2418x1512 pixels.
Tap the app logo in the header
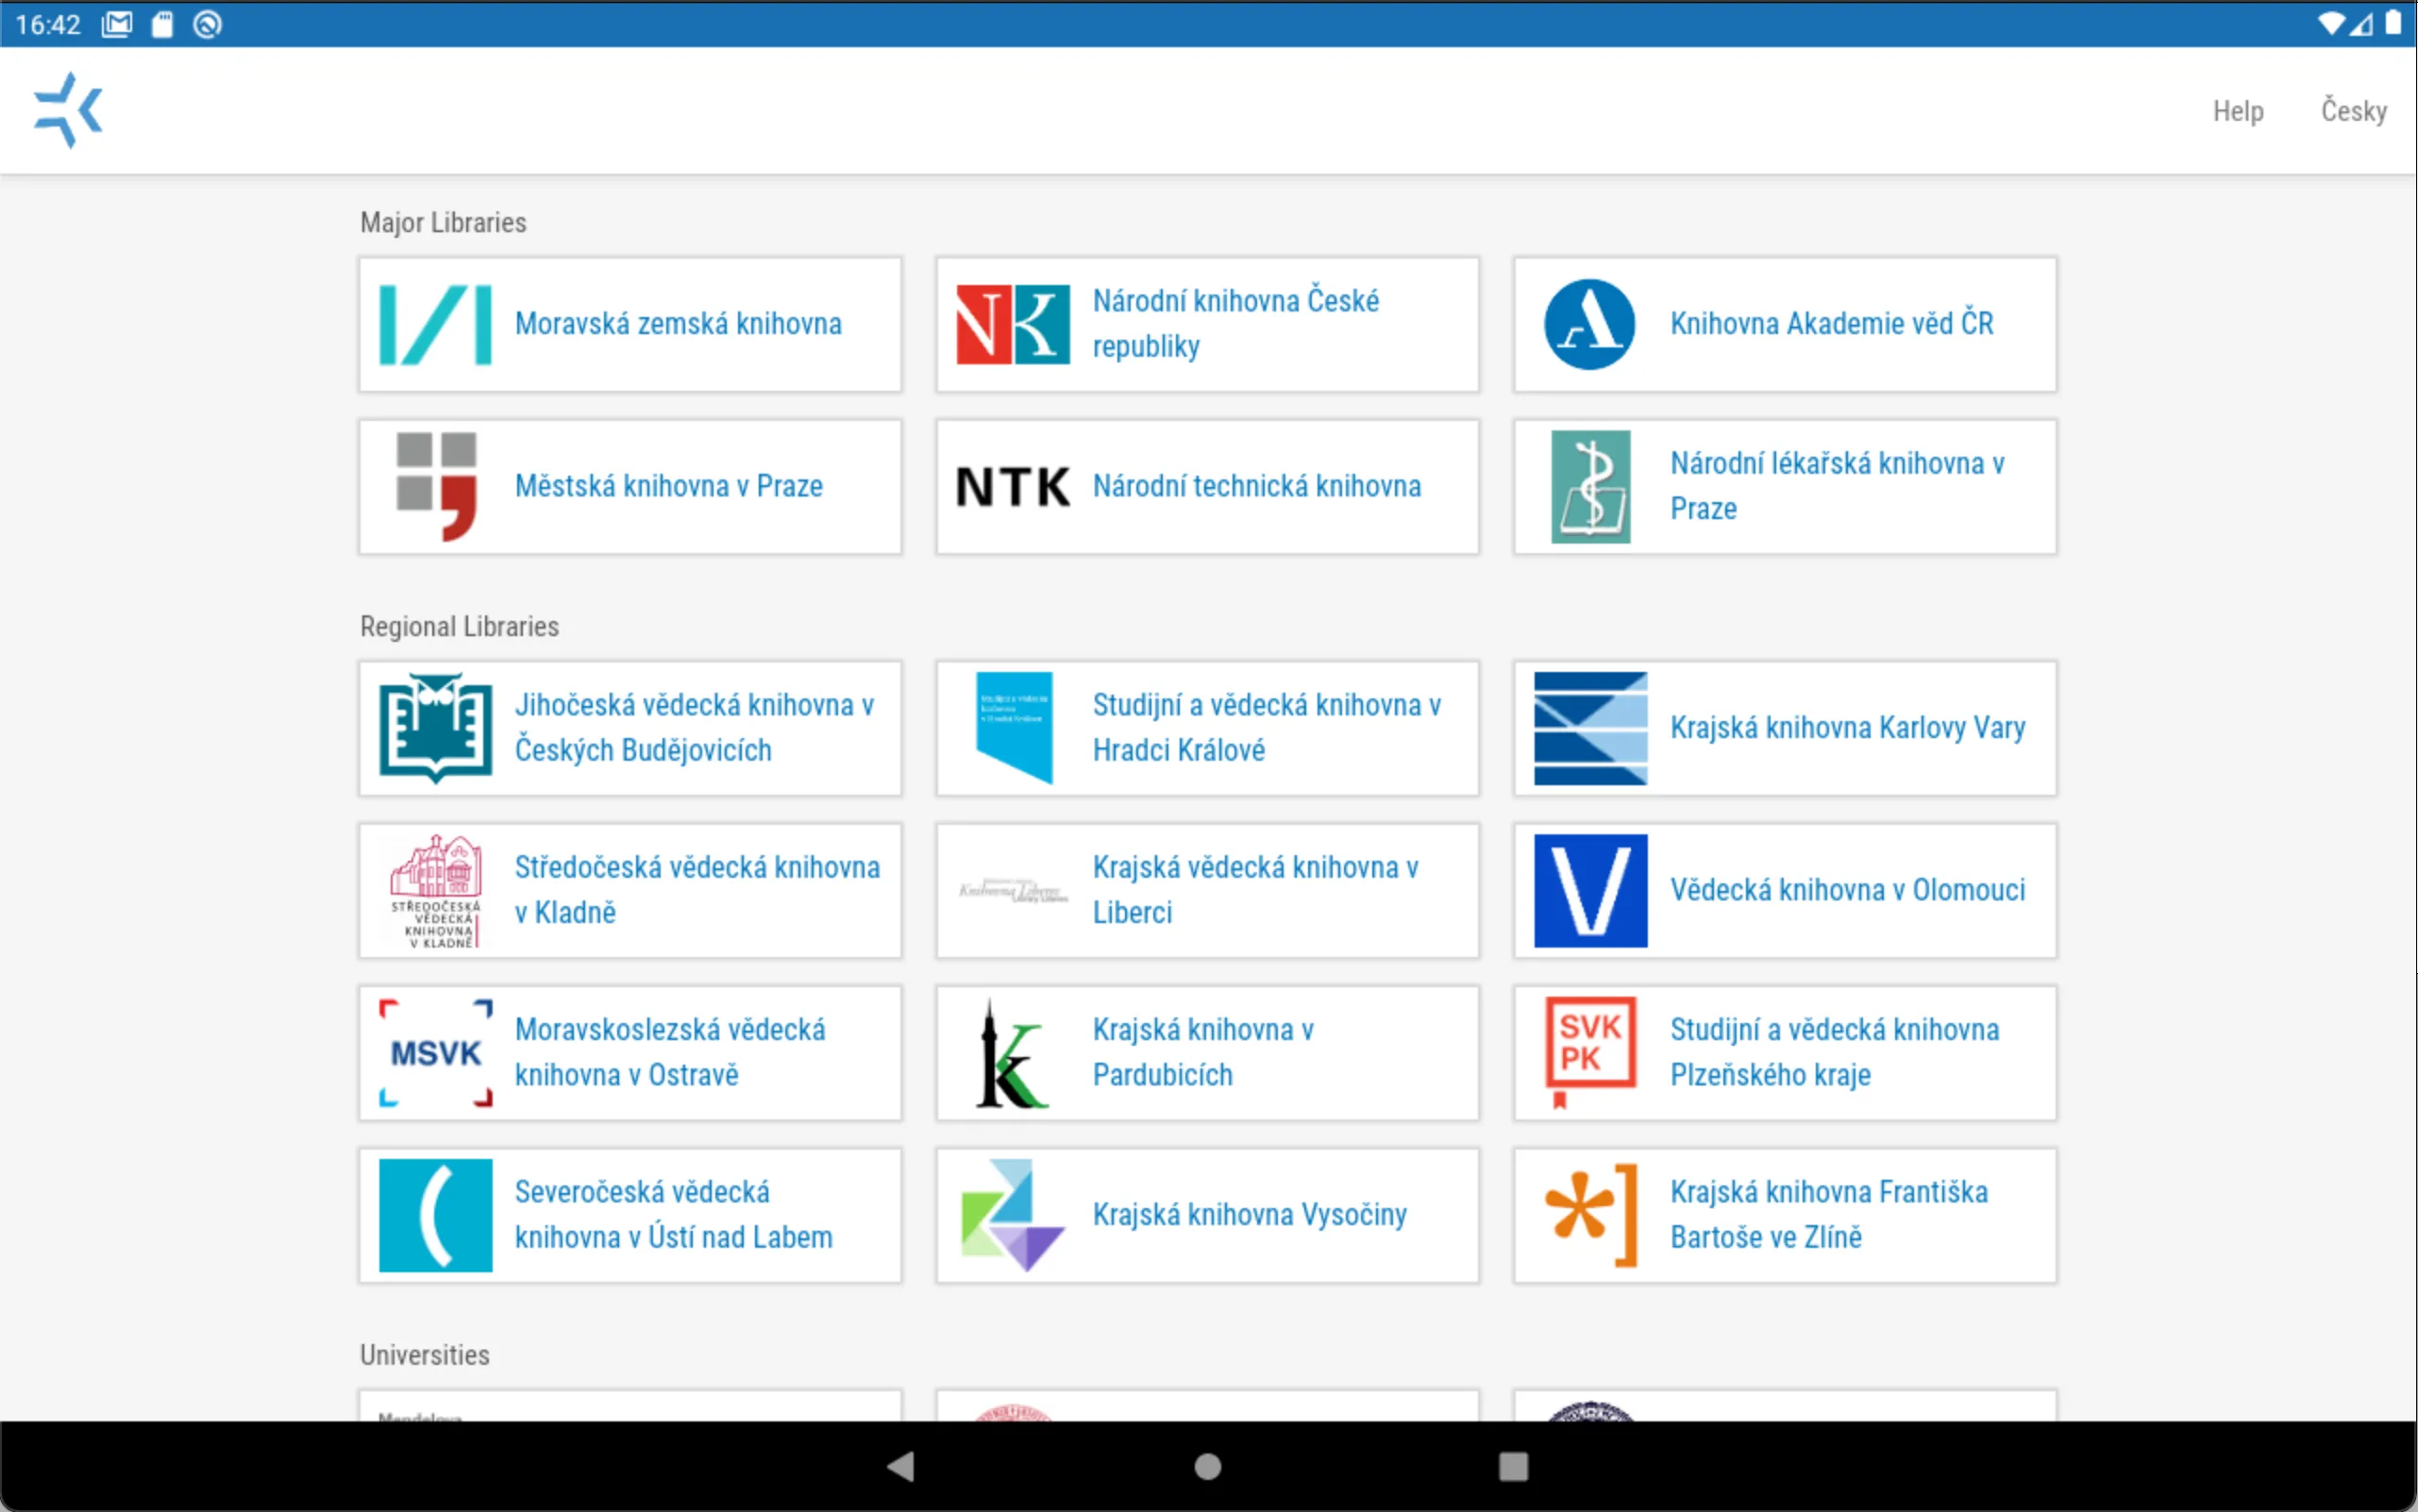pyautogui.click(x=68, y=110)
